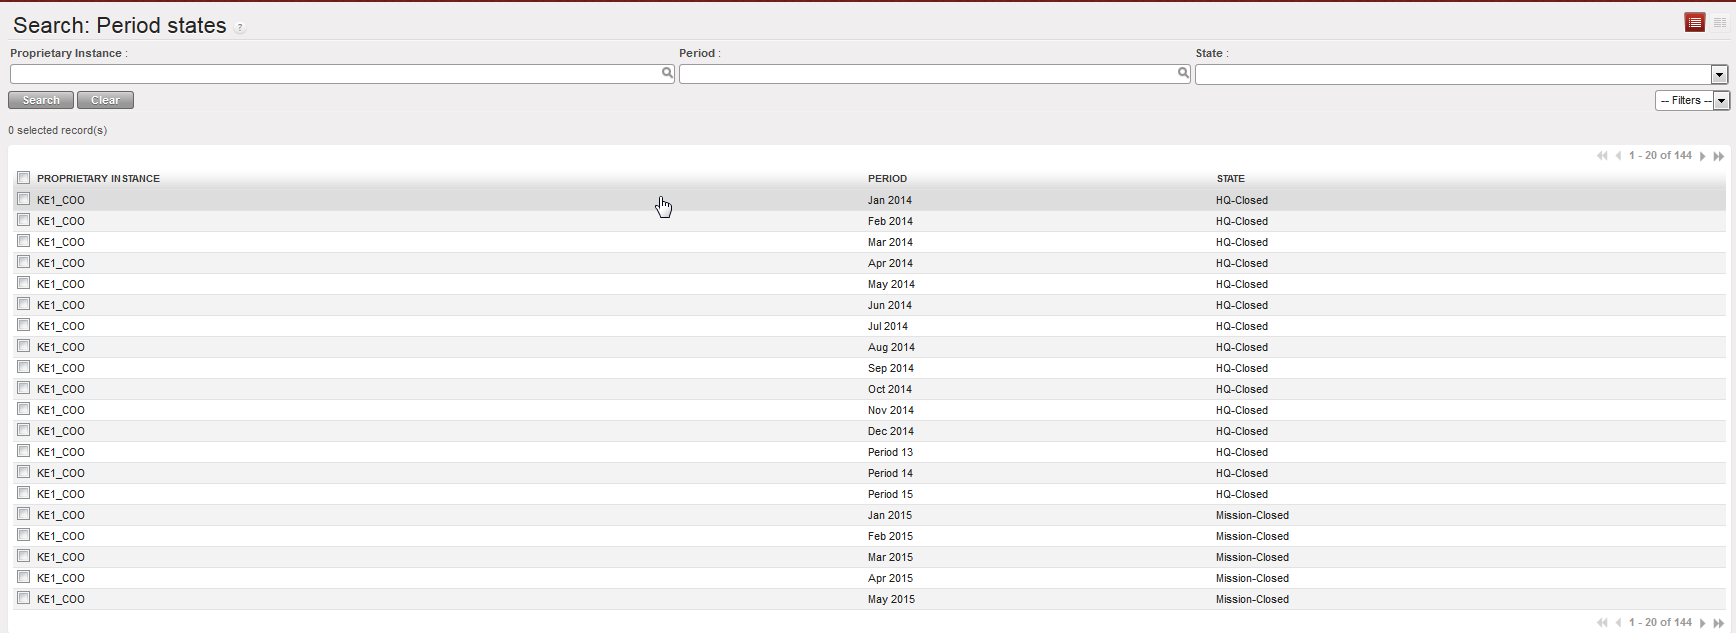This screenshot has width=1736, height=633.
Task: Check the box for the Jan 2014 row
Action: click(x=23, y=199)
